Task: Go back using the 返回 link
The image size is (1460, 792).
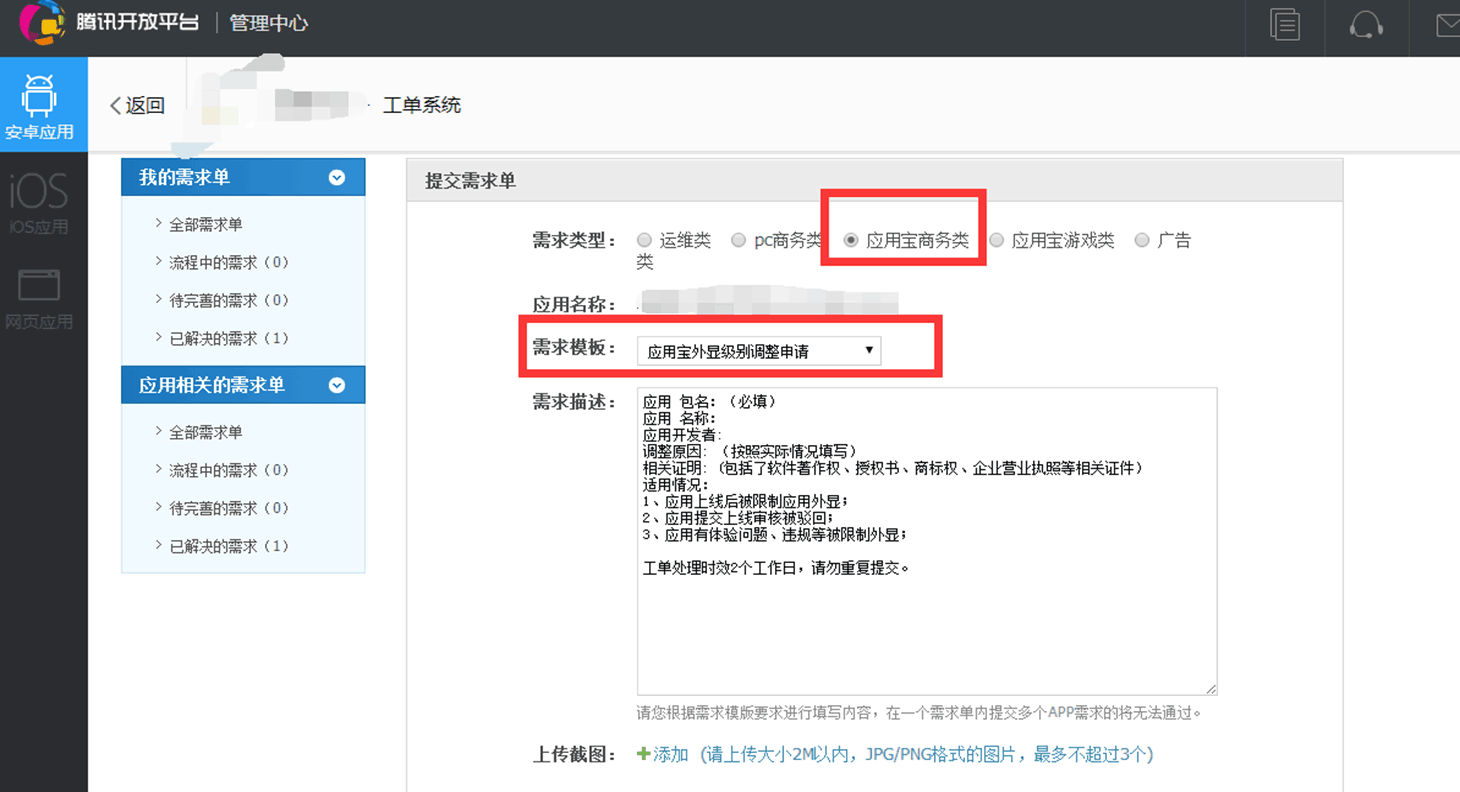Action: pyautogui.click(x=137, y=105)
